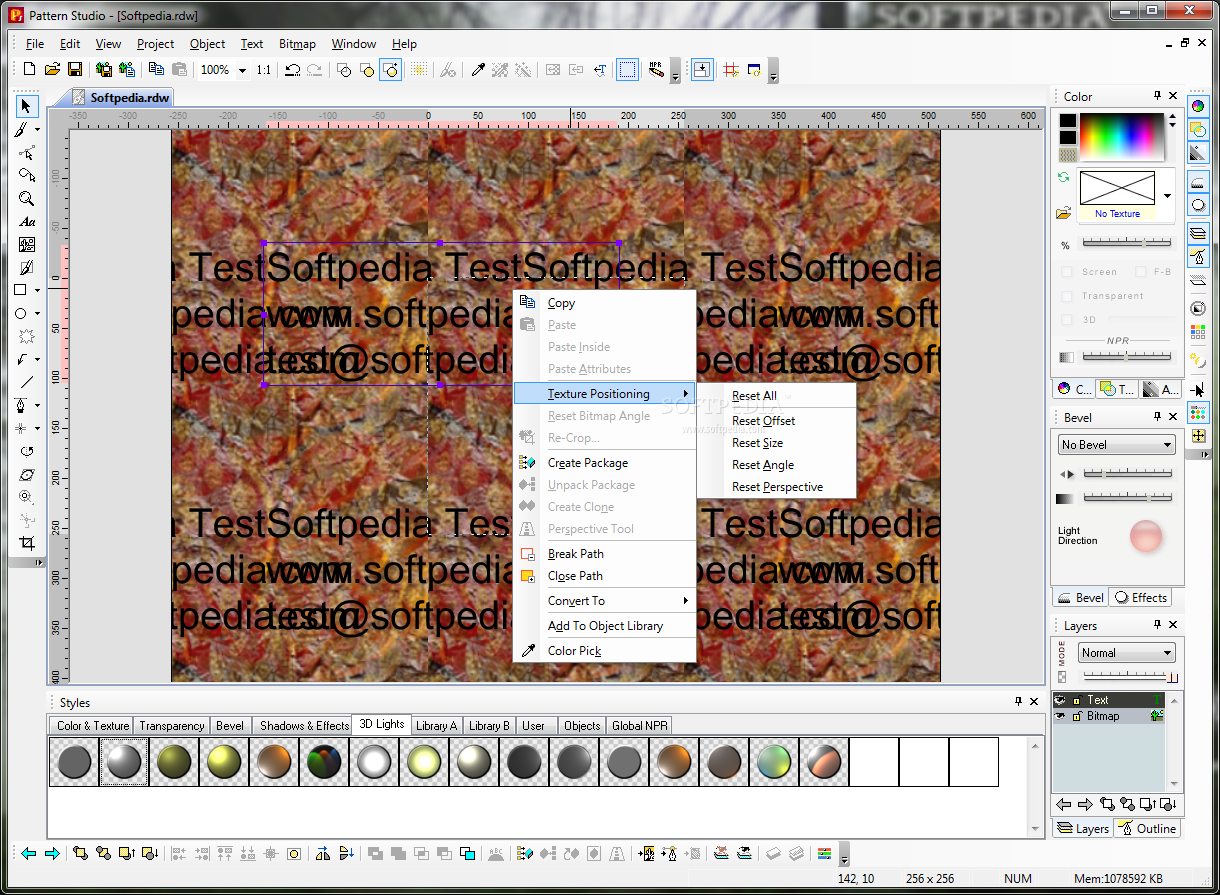Click the New document icon

point(29,69)
